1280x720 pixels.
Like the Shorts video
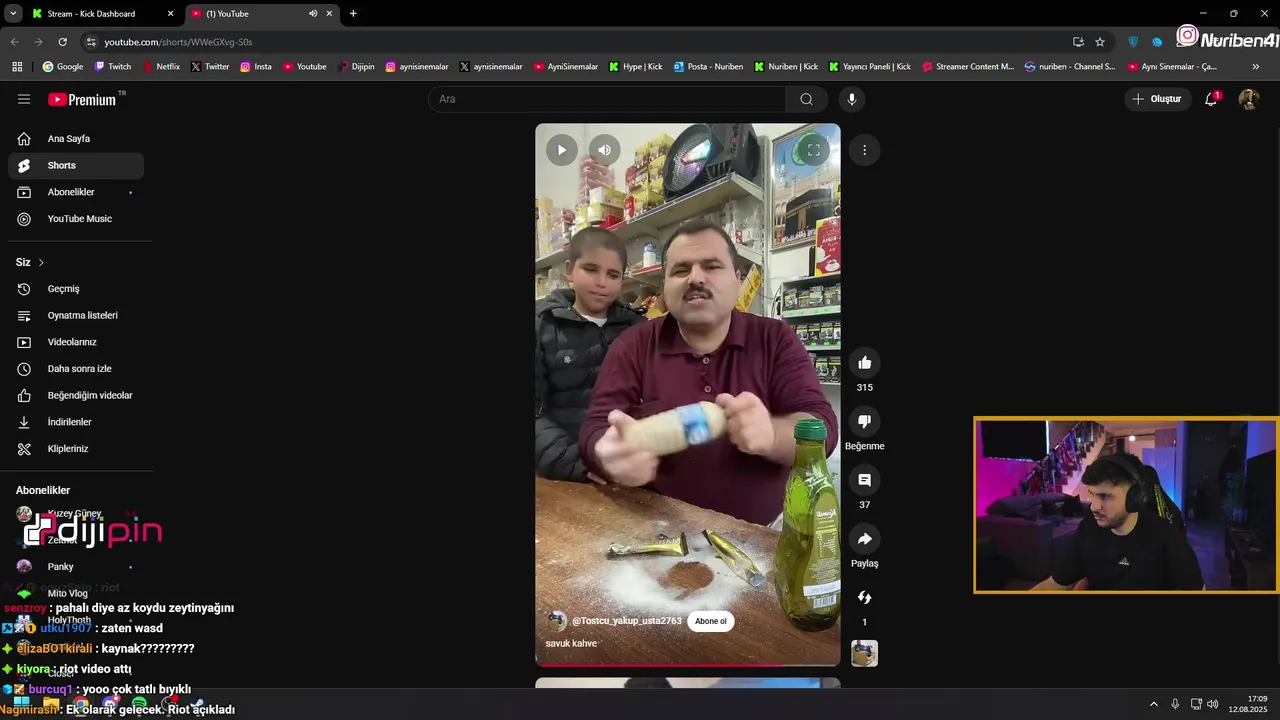[865, 363]
